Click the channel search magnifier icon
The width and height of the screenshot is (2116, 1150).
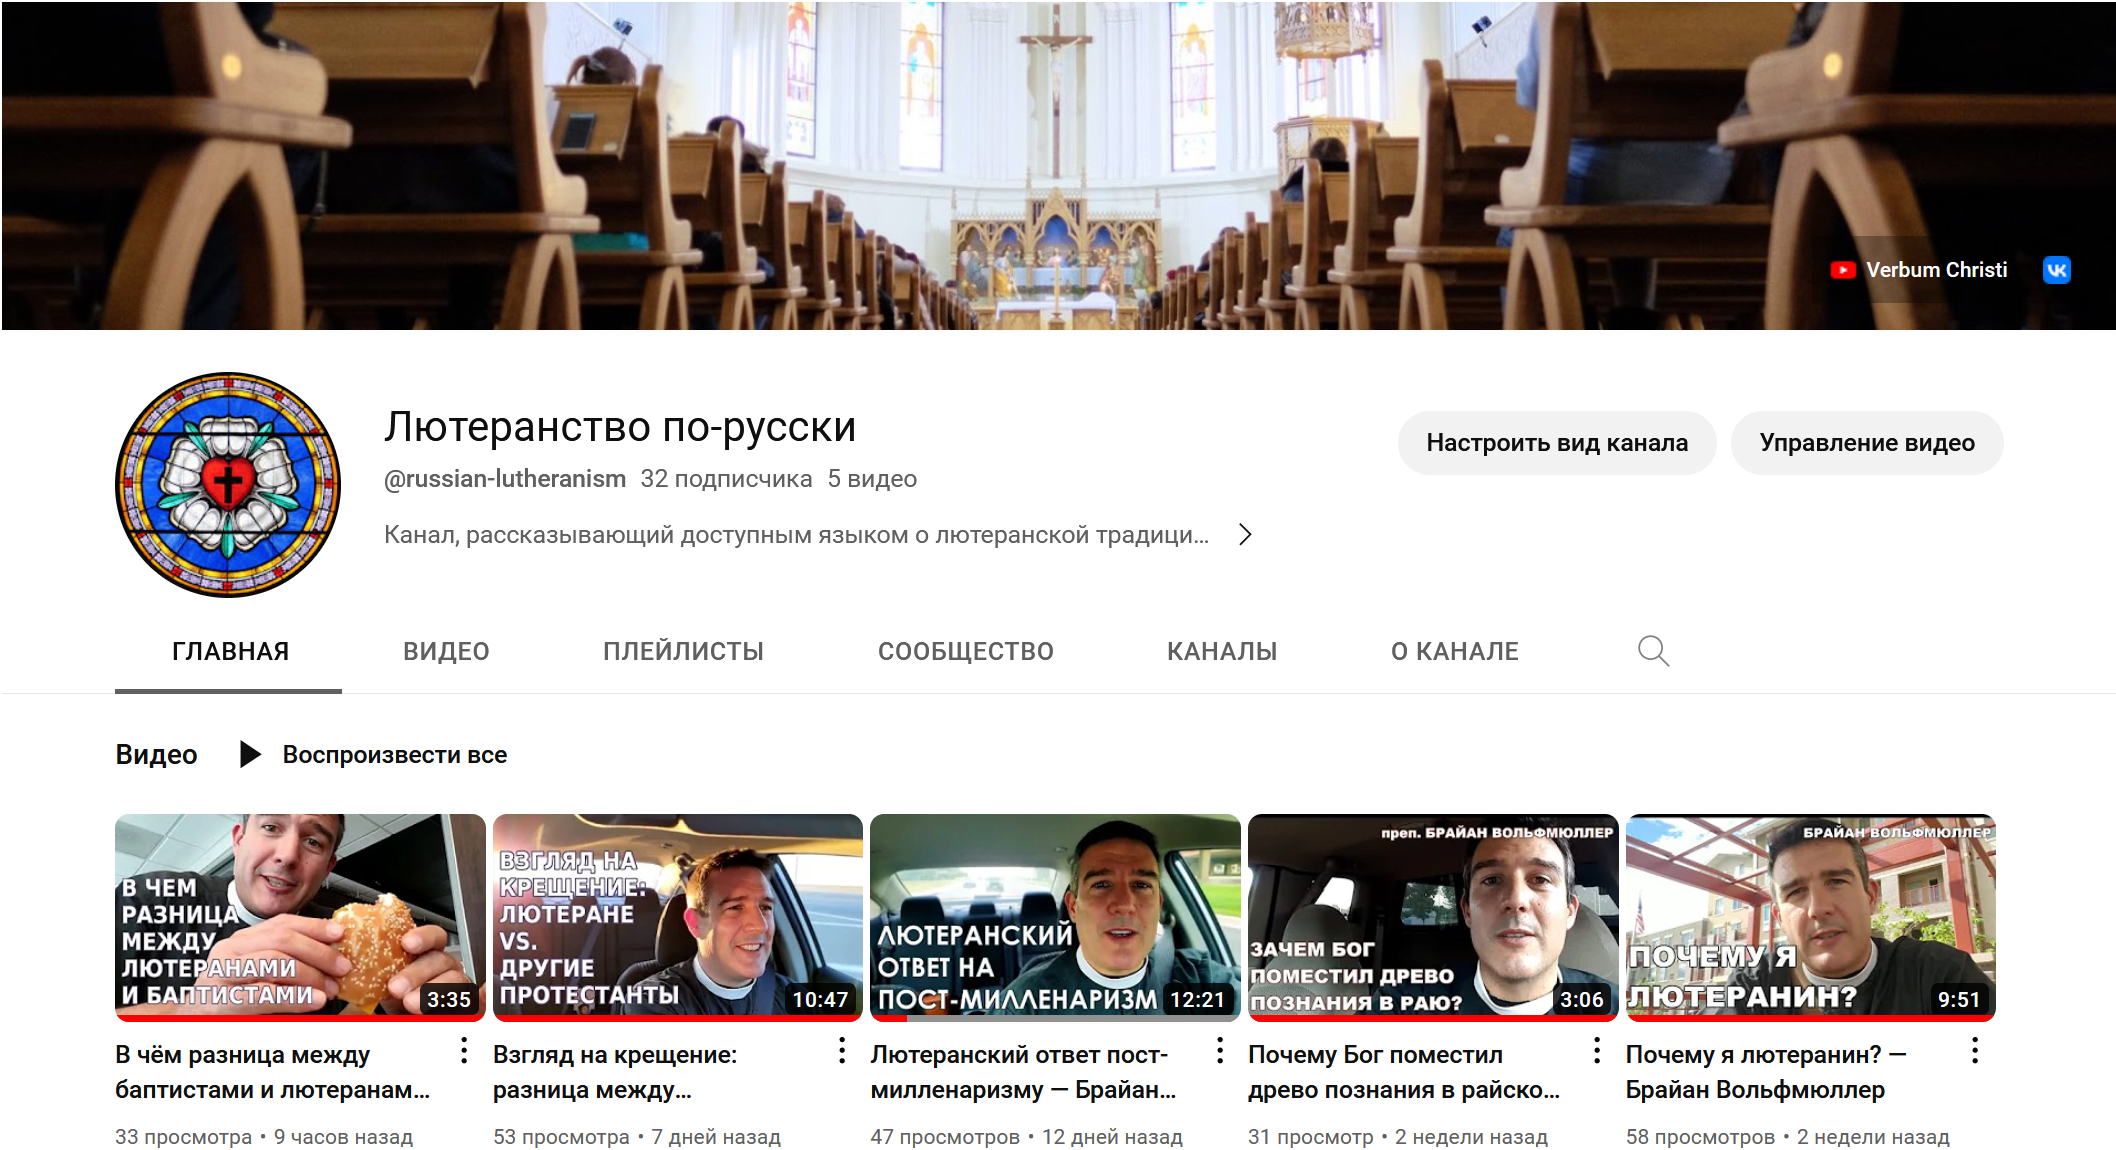tap(1653, 651)
